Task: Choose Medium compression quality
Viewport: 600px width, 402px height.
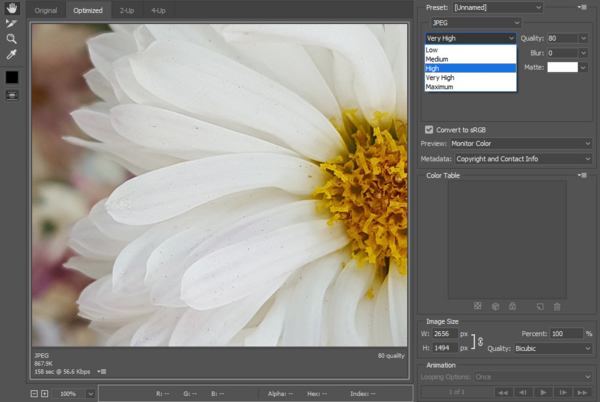Action: pyautogui.click(x=470, y=59)
